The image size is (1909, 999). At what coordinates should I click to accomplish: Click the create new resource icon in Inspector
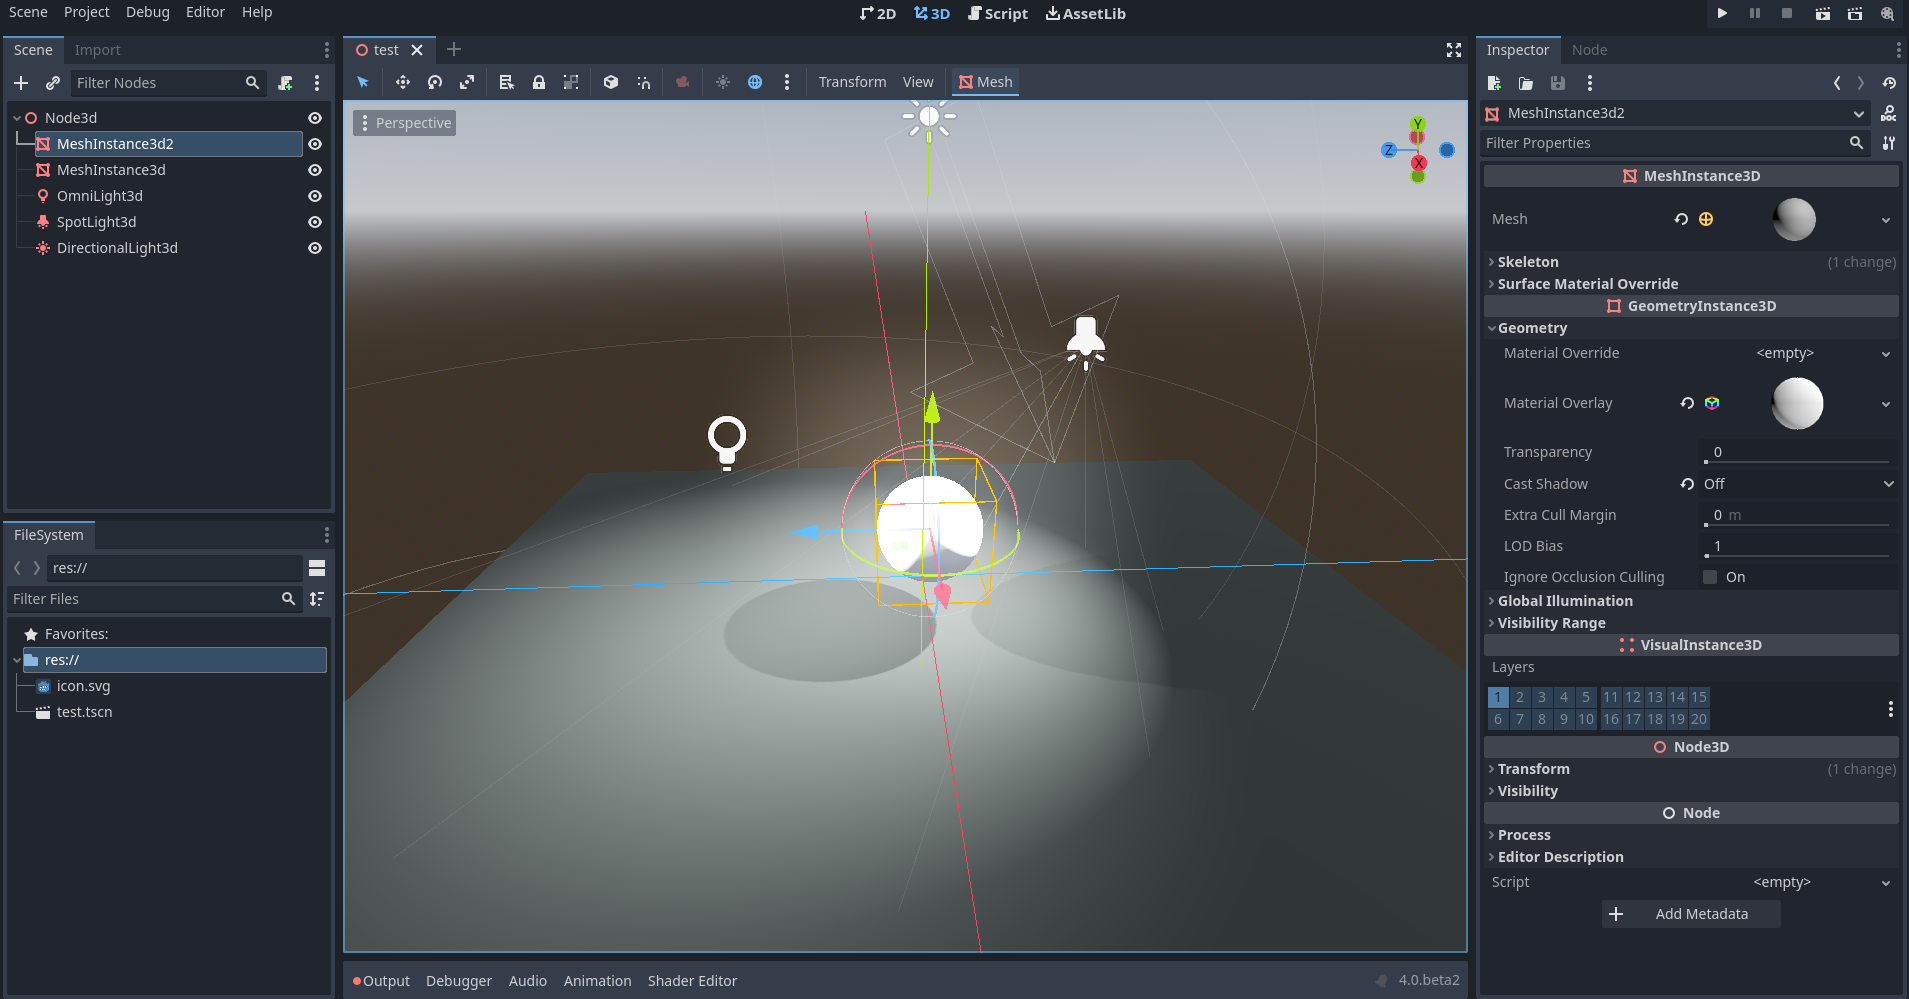tap(1495, 84)
